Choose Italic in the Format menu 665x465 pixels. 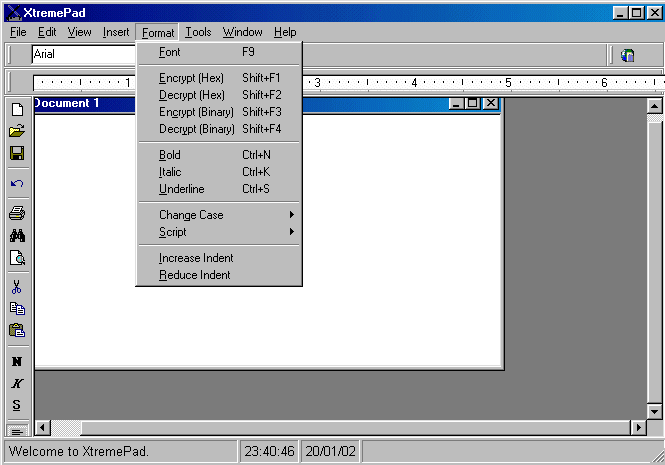coord(219,172)
